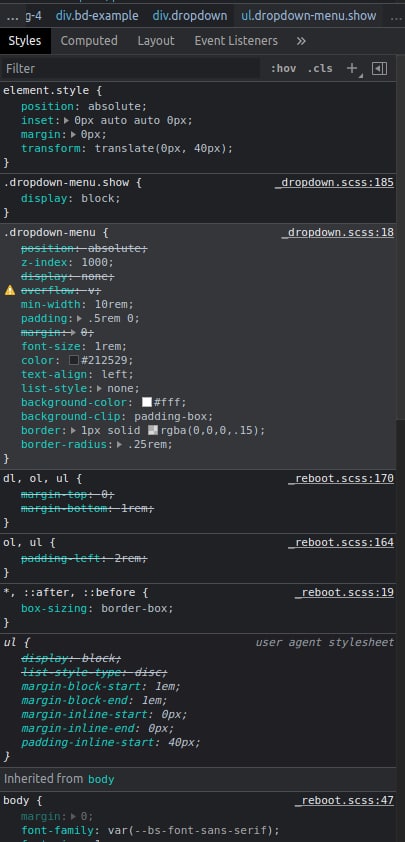Click the overflow warning triangle icon
This screenshot has height=842, width=405.
click(x=10, y=291)
